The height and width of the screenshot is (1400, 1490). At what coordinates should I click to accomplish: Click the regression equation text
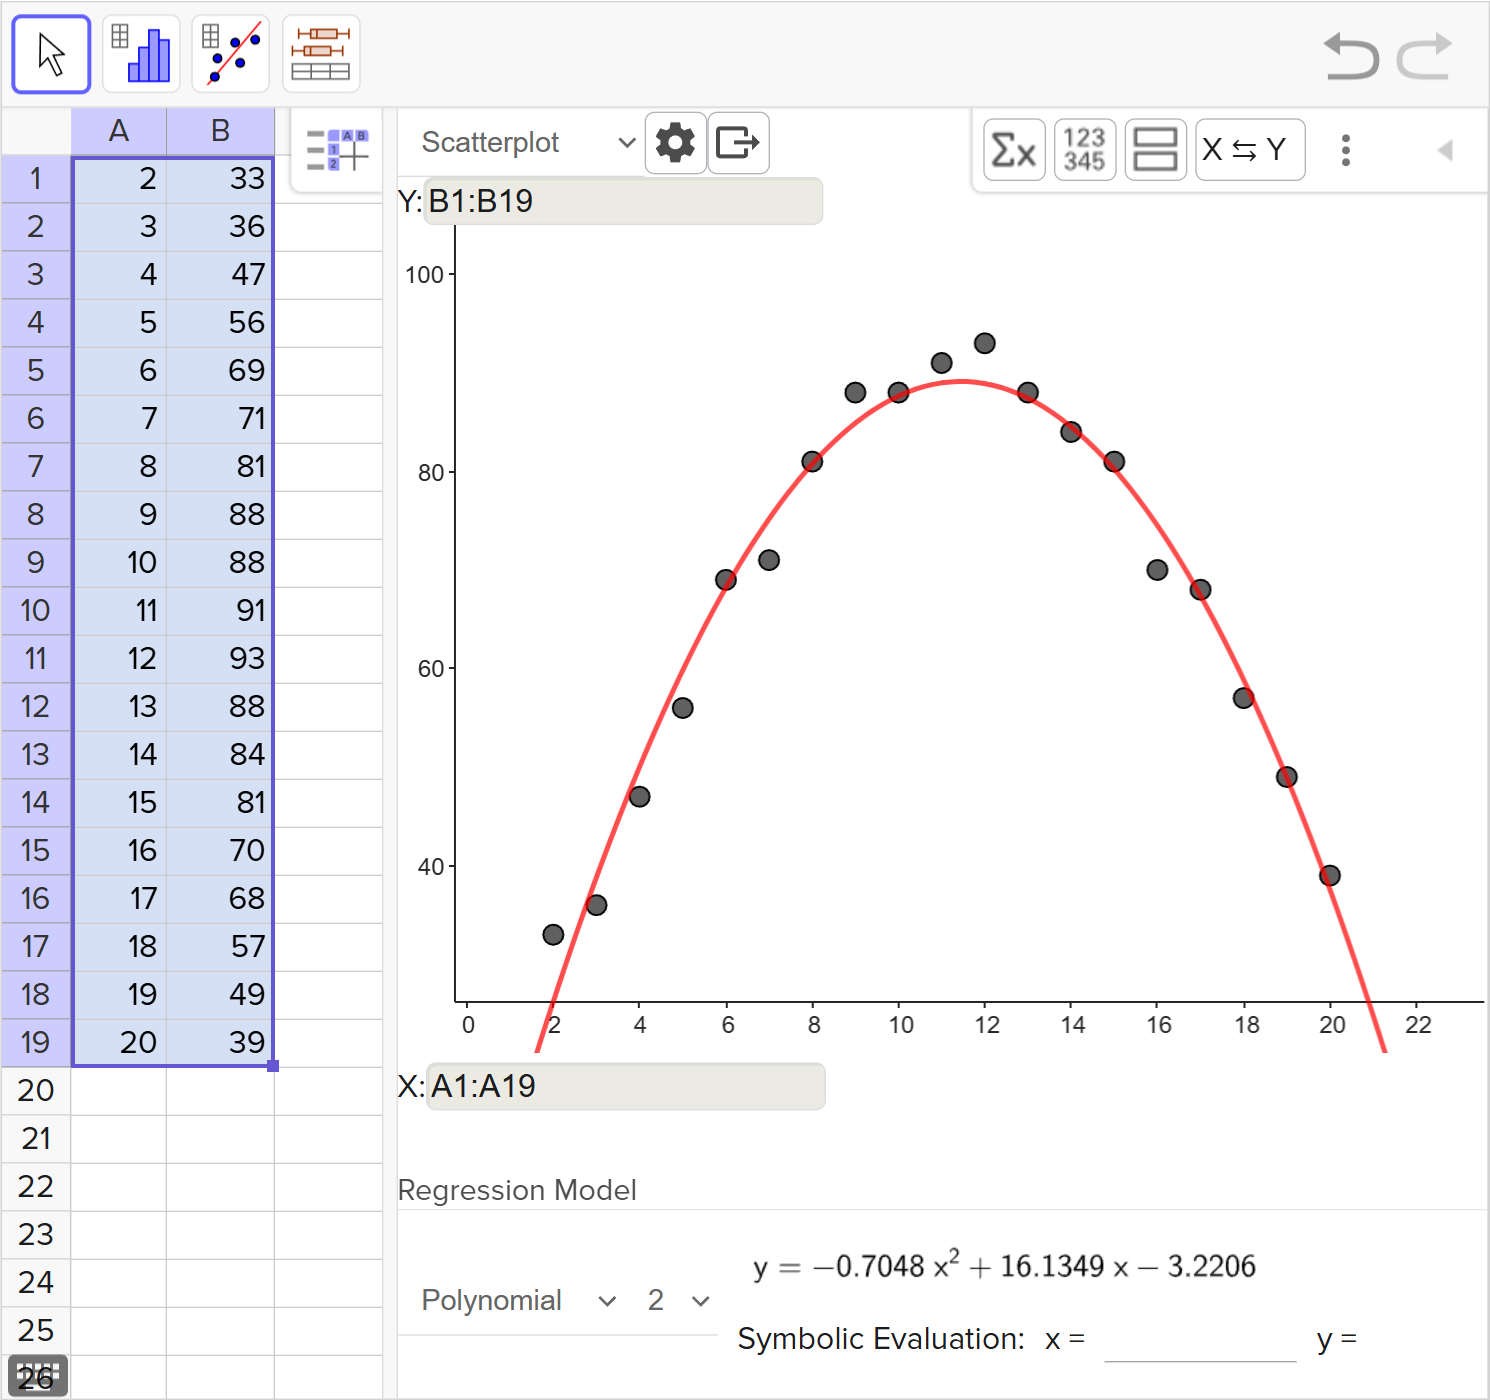tap(1004, 1266)
